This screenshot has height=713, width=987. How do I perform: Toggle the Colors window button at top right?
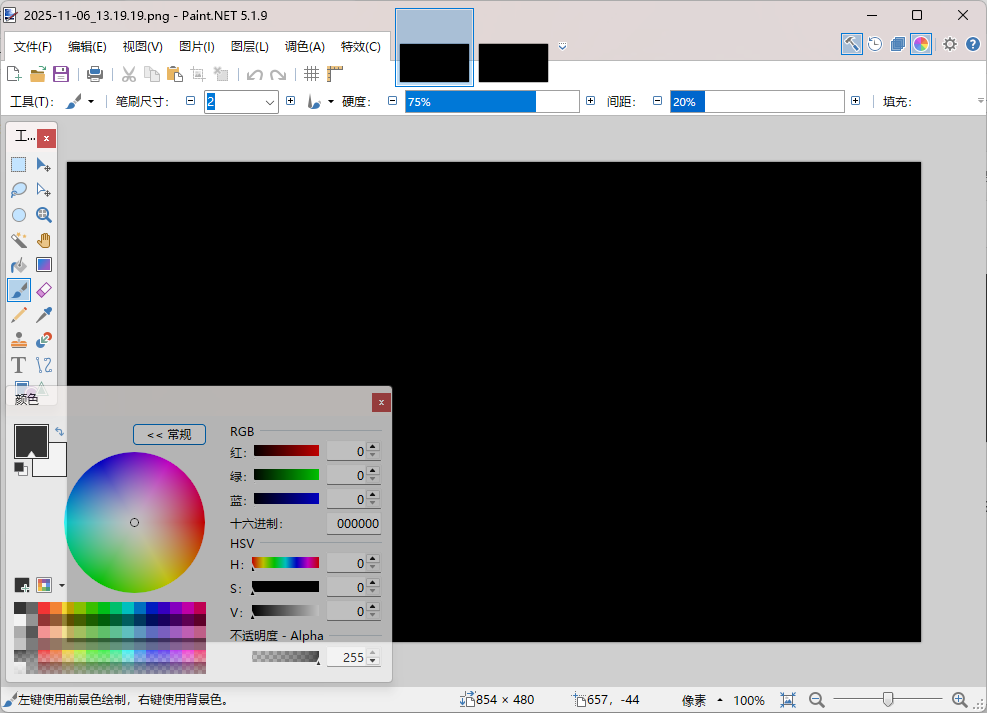point(921,44)
